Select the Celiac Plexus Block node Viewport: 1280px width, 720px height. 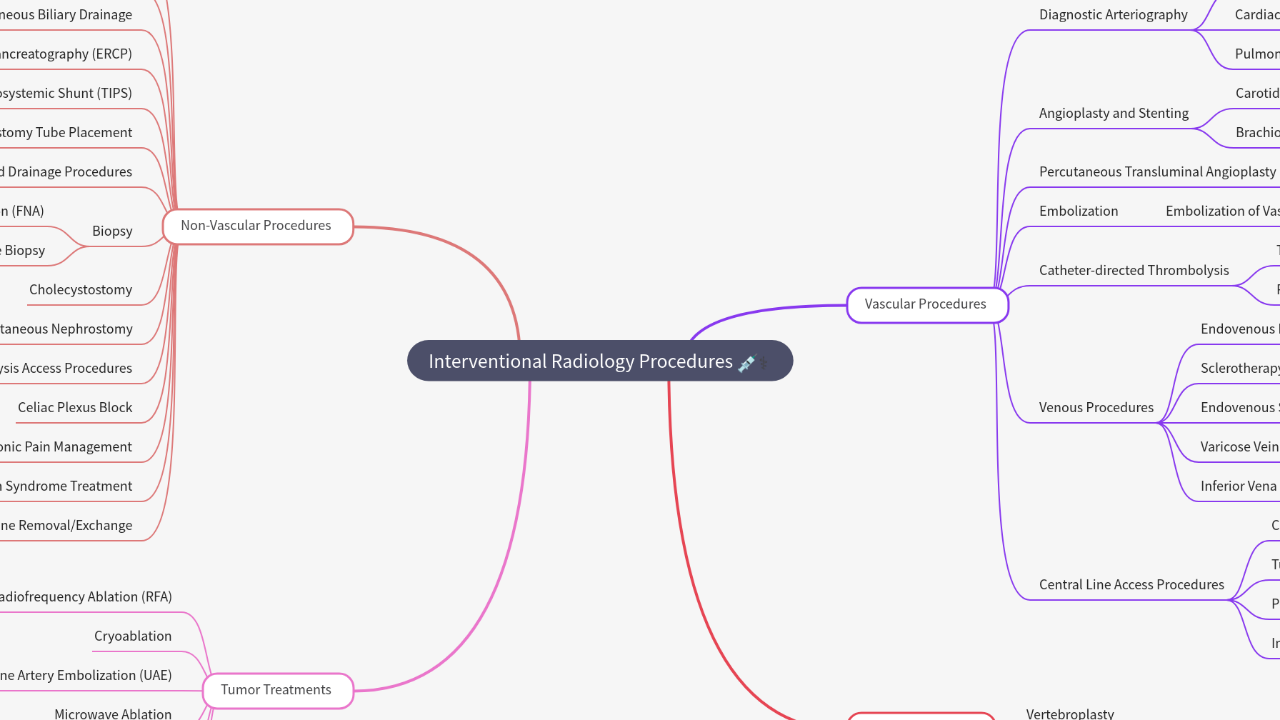click(x=75, y=408)
